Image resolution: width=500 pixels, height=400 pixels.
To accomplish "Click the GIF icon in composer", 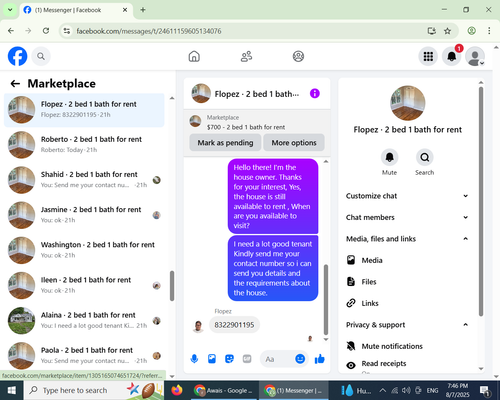I will [x=247, y=359].
